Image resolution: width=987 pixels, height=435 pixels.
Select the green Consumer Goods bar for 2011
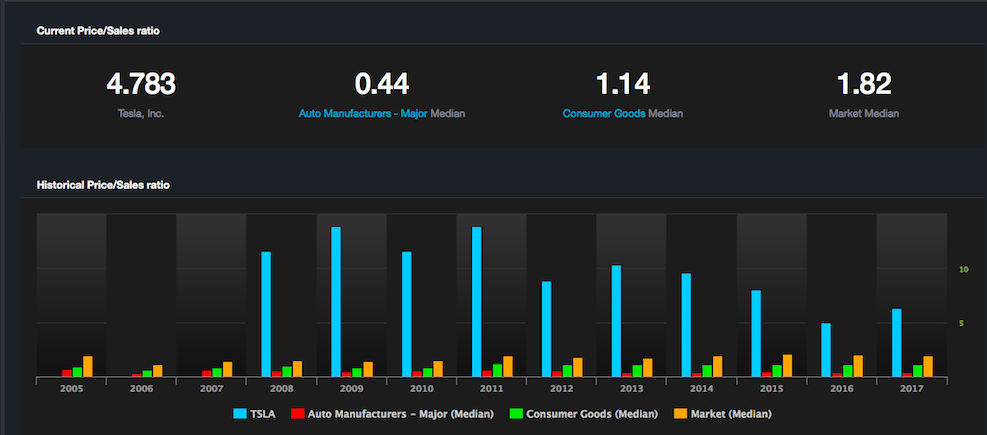coord(498,370)
